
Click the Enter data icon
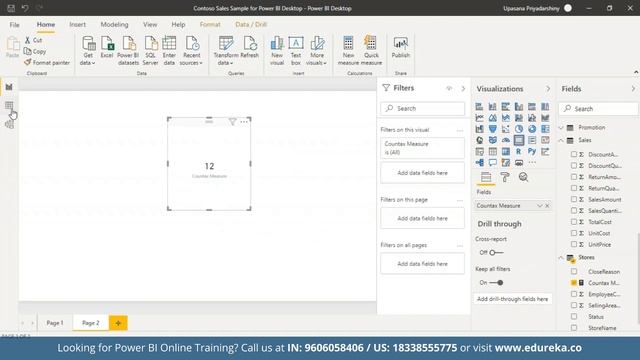[169, 51]
